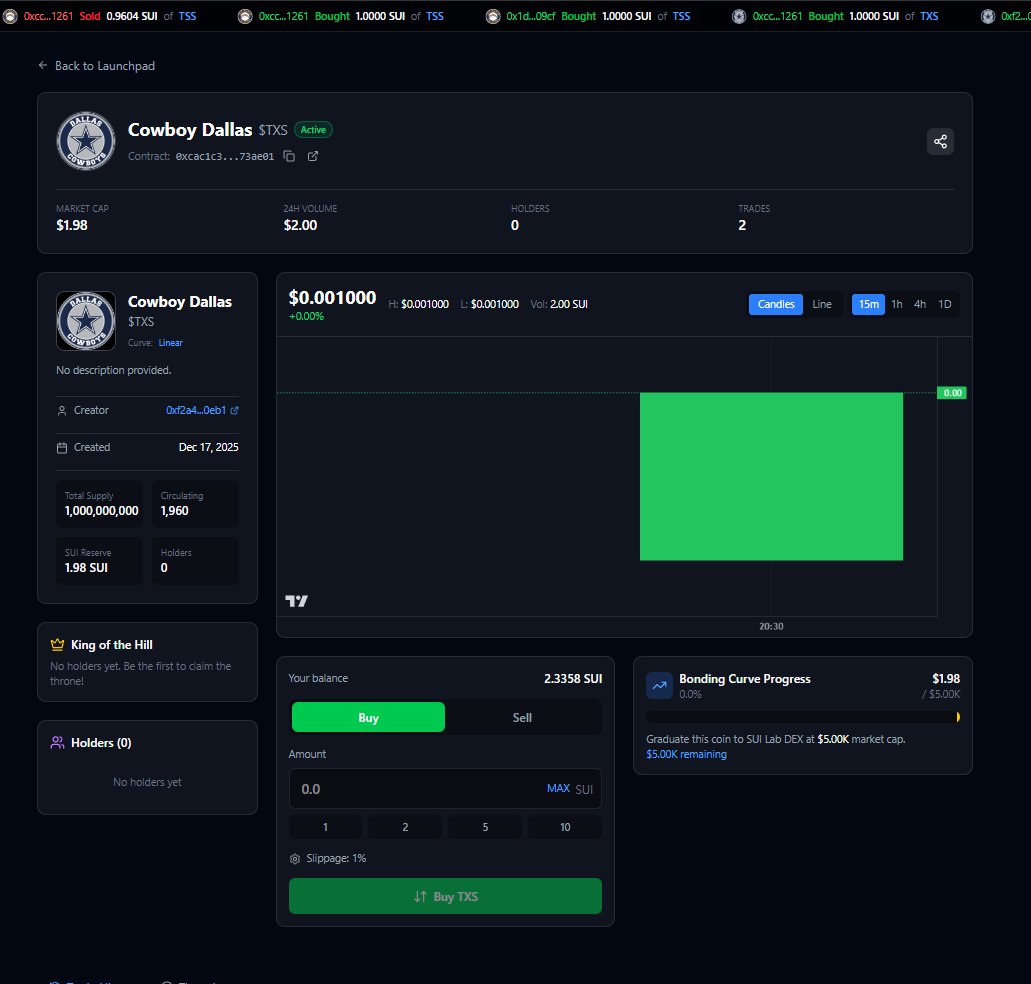Click 0x1d...09cf address in ticker
This screenshot has width=1031, height=984.
[531, 16]
